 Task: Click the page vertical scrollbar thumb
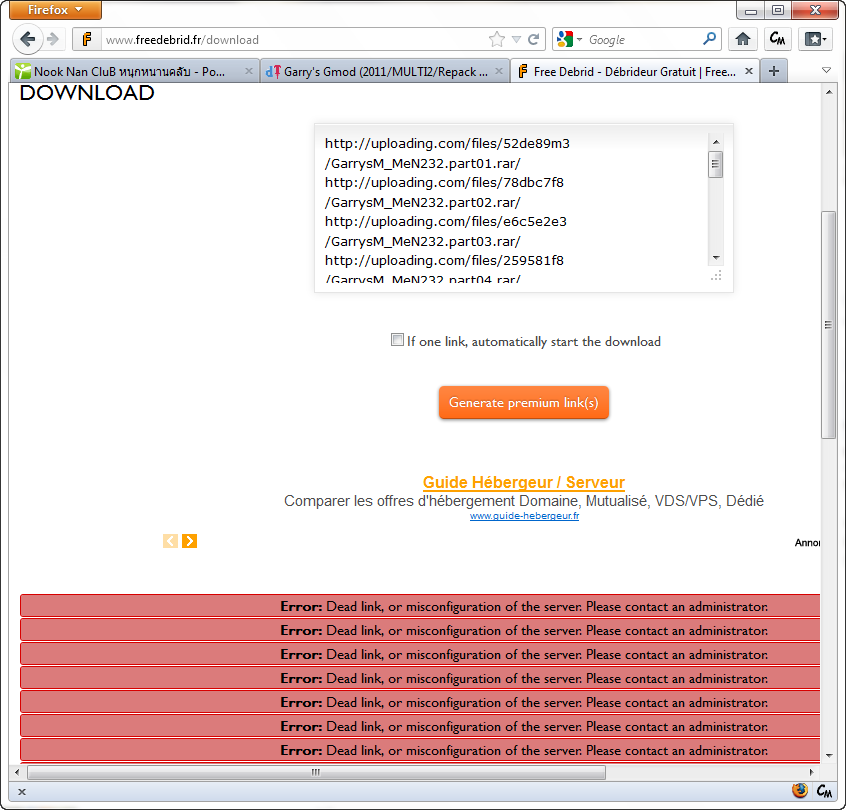[828, 325]
